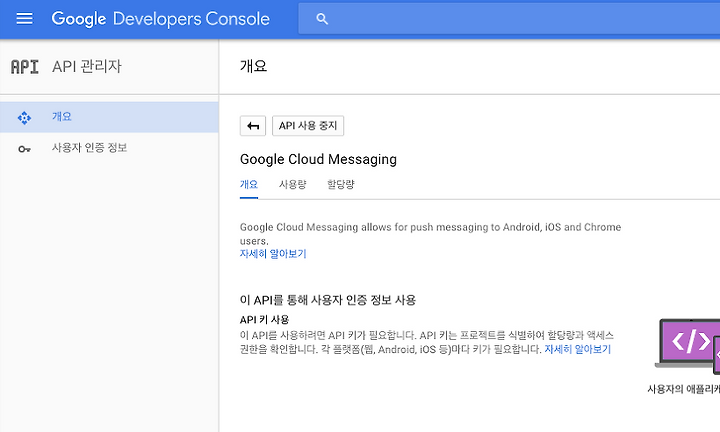The image size is (720, 432).
Task: Click the 개요 diamond dots icon
Action: point(24,118)
